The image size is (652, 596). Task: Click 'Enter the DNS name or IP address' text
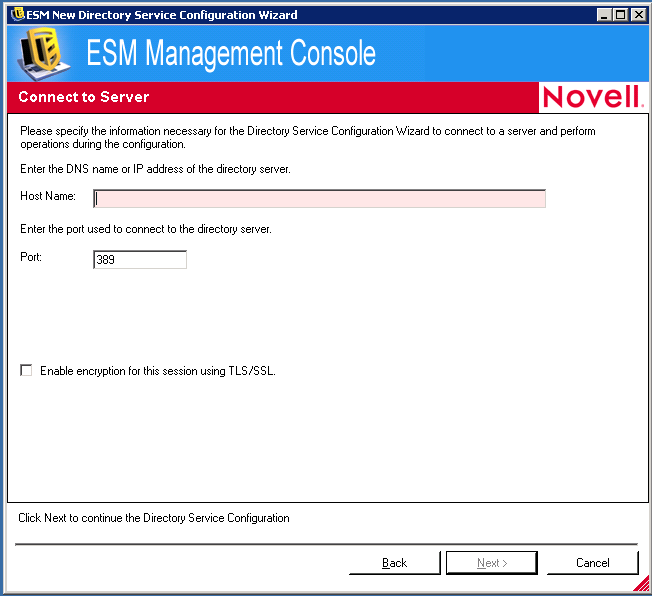[x=156, y=169]
